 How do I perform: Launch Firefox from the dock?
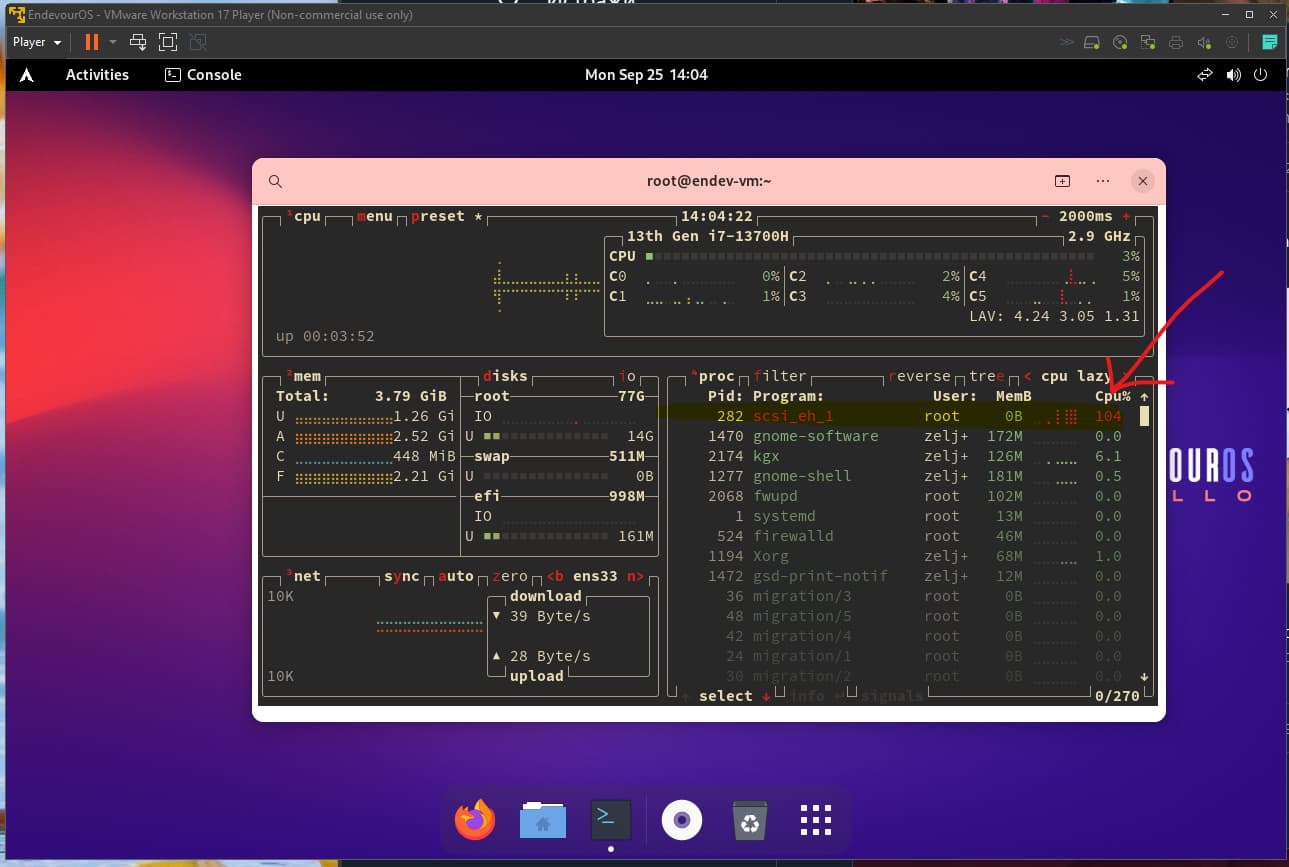pyautogui.click(x=475, y=820)
